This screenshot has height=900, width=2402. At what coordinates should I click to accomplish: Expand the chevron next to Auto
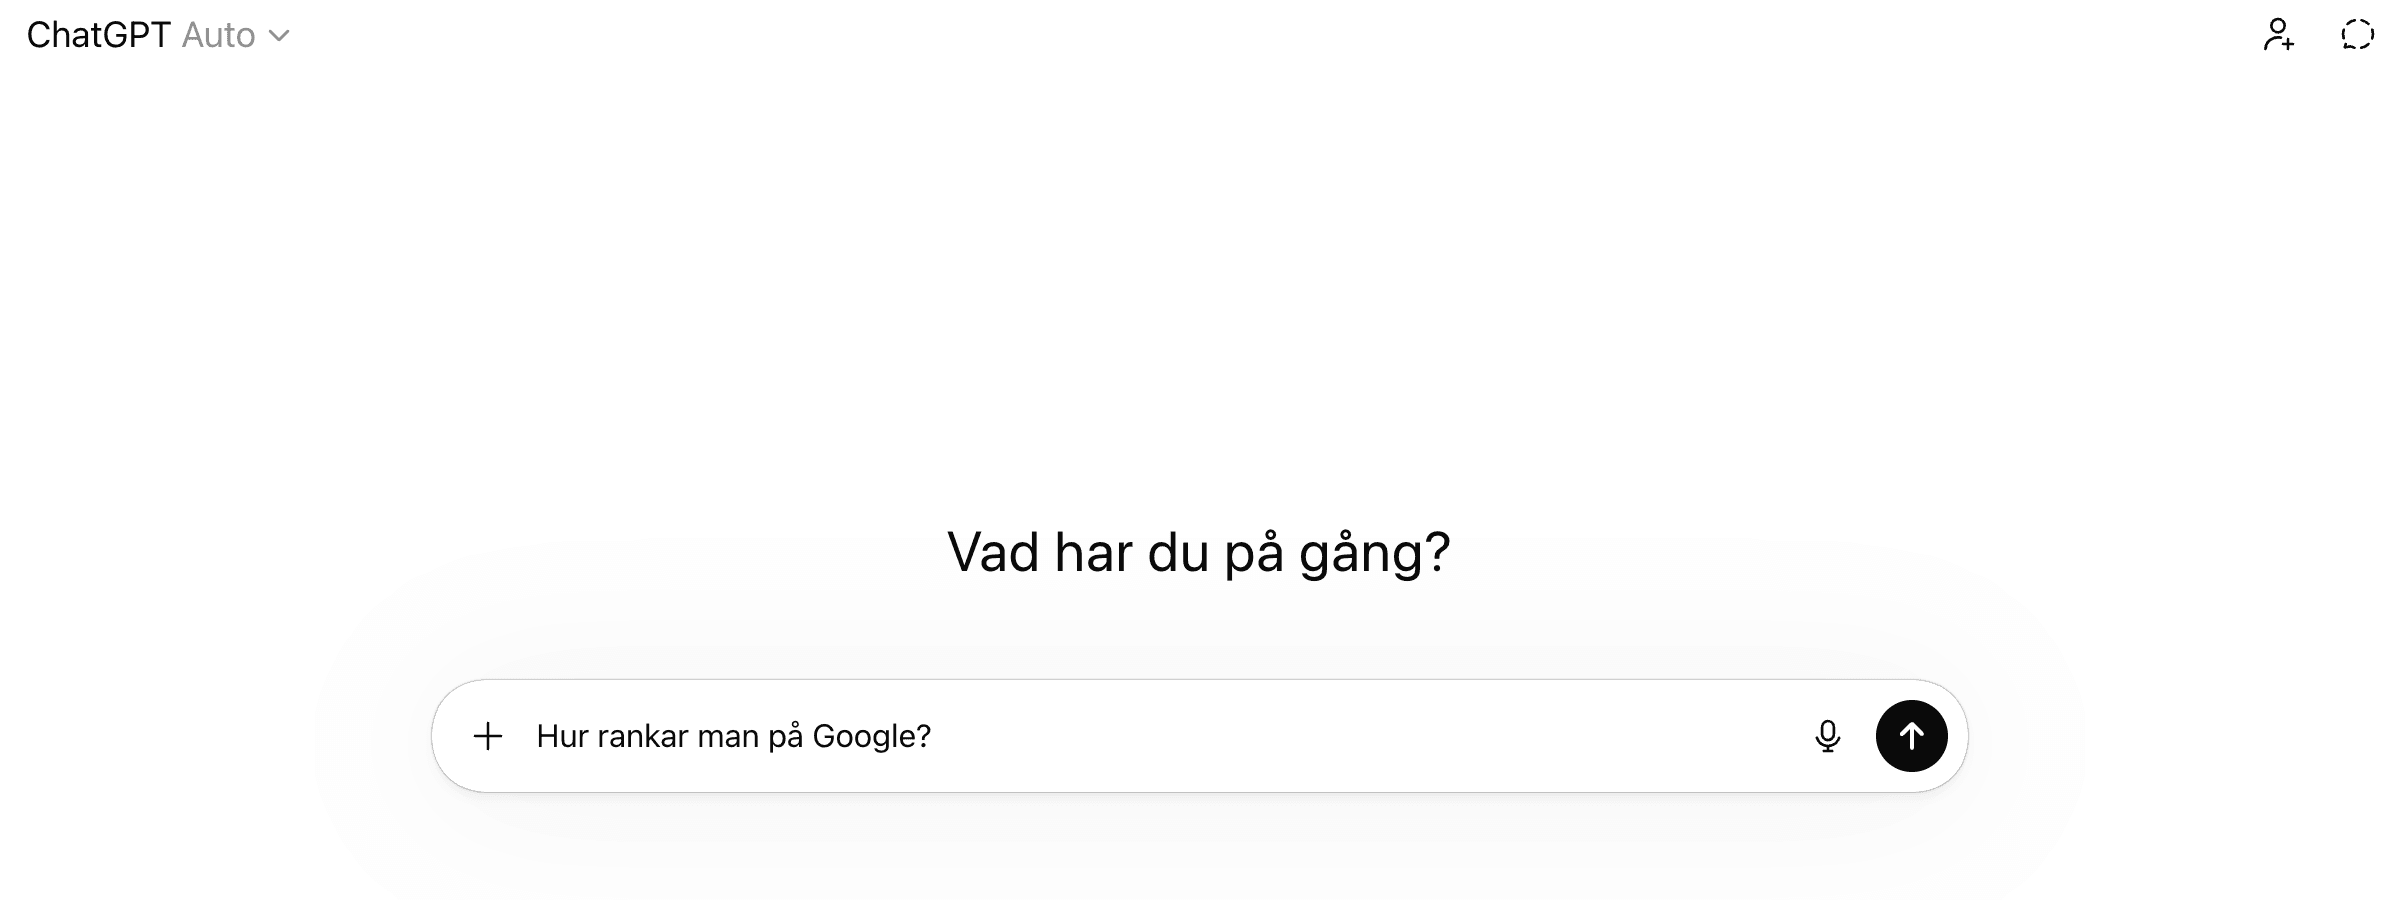click(280, 36)
